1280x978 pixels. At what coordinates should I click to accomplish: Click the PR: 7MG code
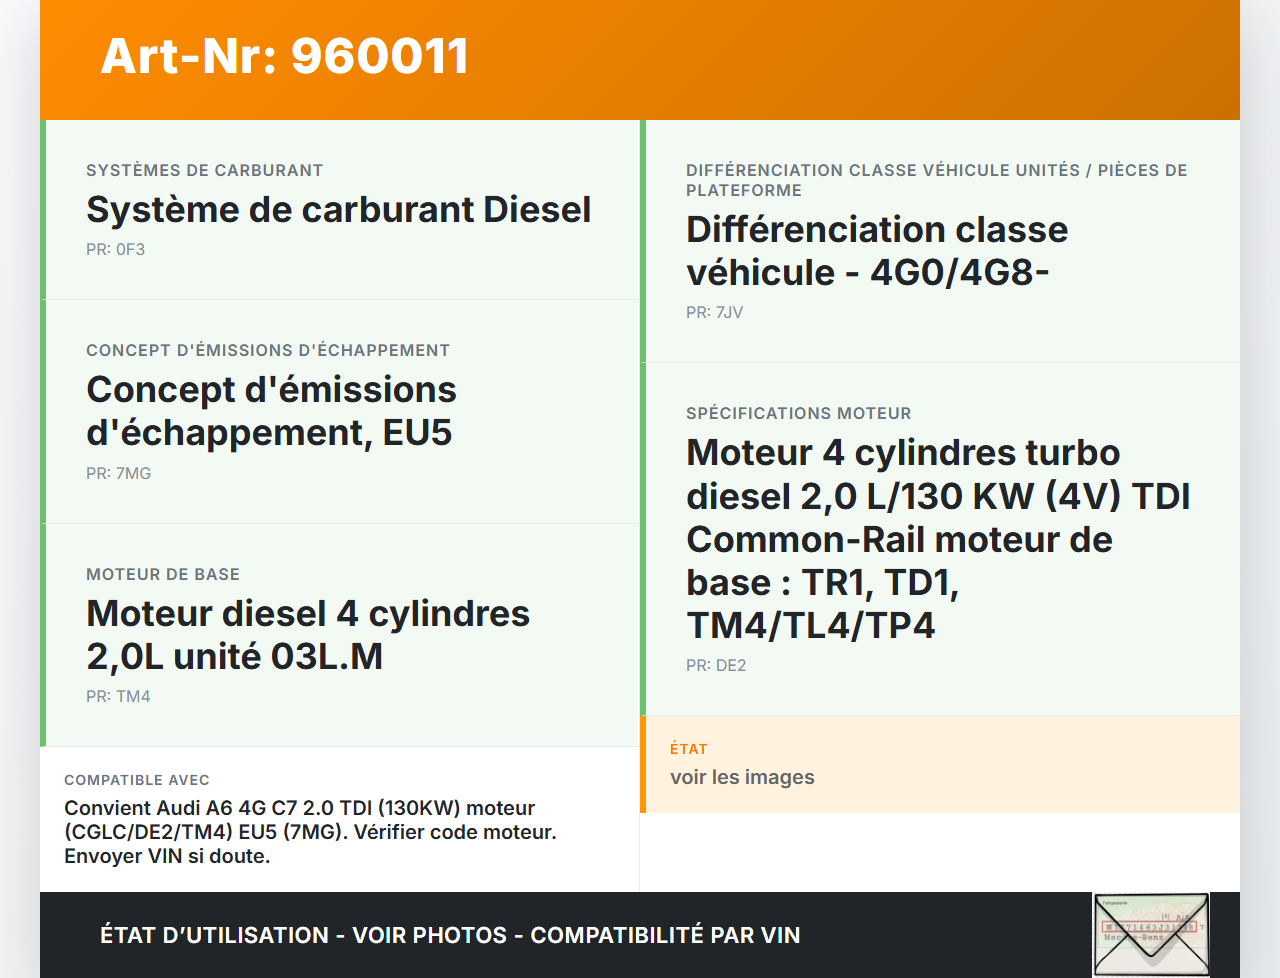click(118, 474)
